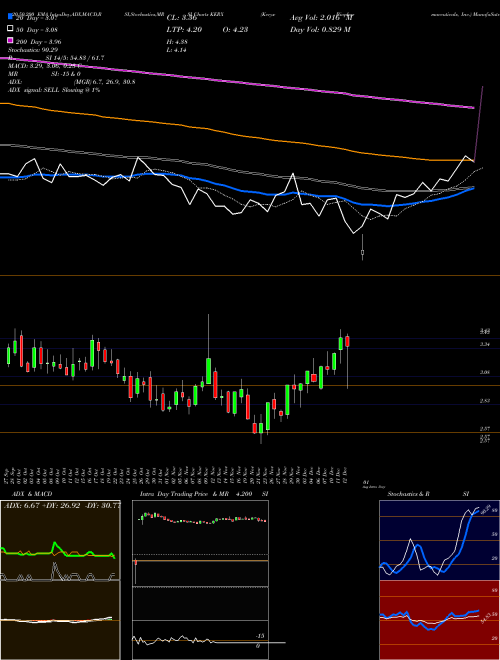Viewport: 500px width, 660px height.
Task: Select the '200 Day = 3.96' legend text
Action: click(x=39, y=42)
